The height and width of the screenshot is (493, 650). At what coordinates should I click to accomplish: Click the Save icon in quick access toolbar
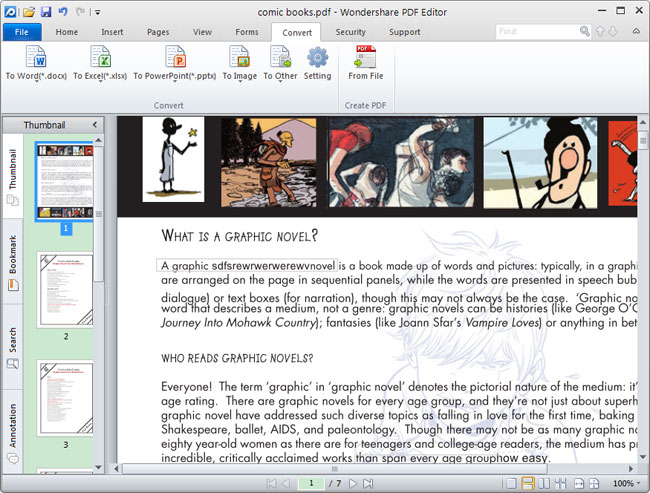pyautogui.click(x=46, y=12)
